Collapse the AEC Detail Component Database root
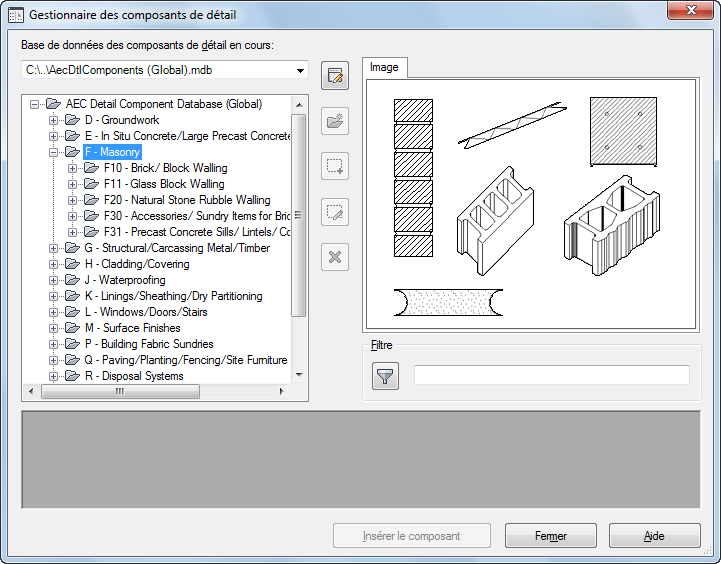721x564 pixels. coord(34,104)
